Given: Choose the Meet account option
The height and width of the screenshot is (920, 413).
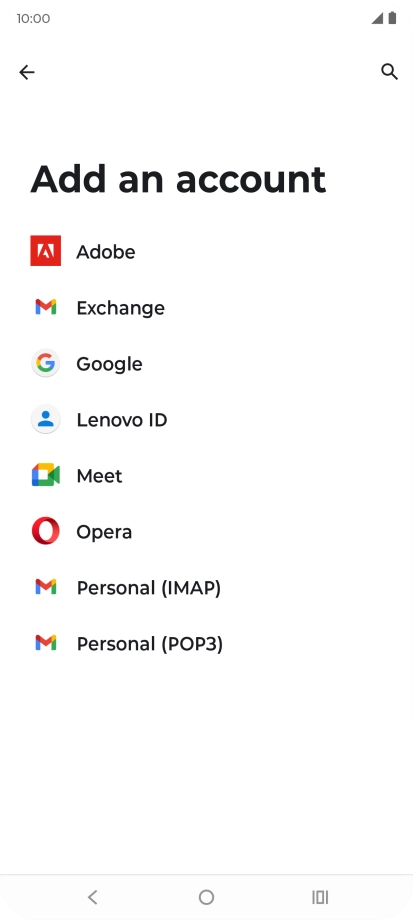Looking at the screenshot, I should tap(206, 475).
